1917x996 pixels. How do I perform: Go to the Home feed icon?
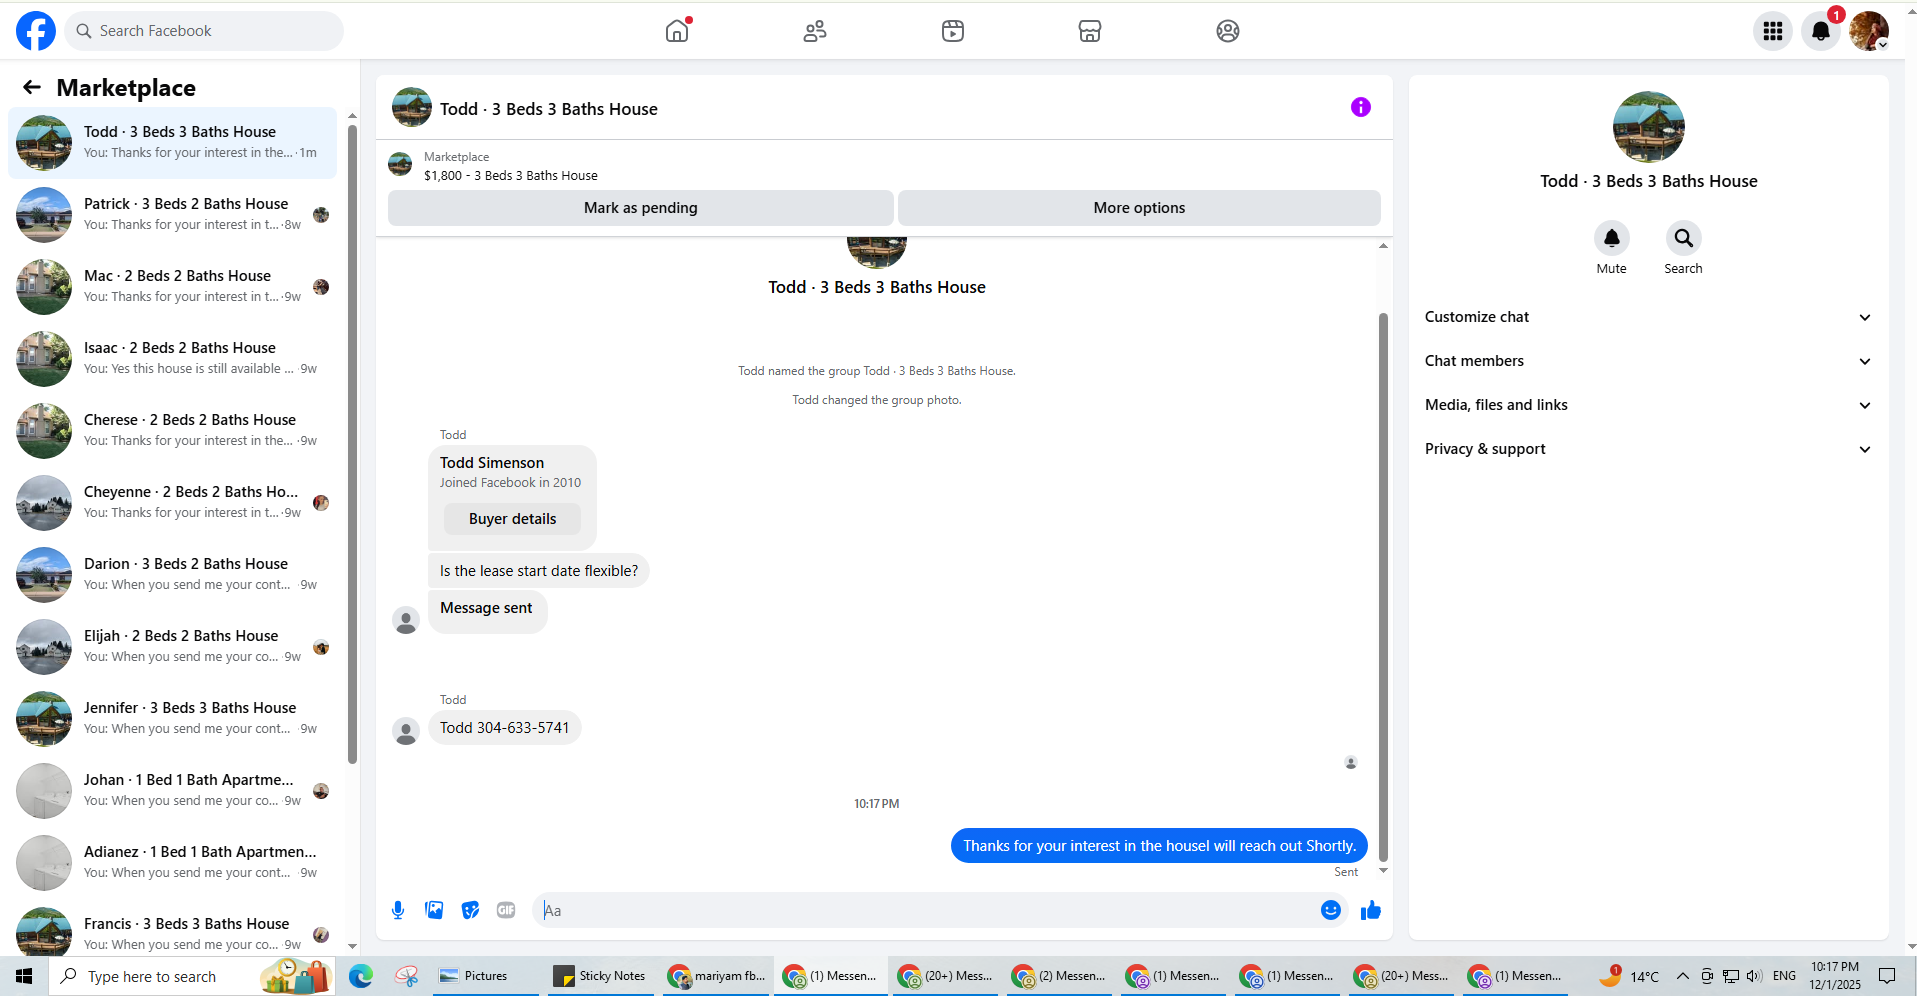(678, 31)
